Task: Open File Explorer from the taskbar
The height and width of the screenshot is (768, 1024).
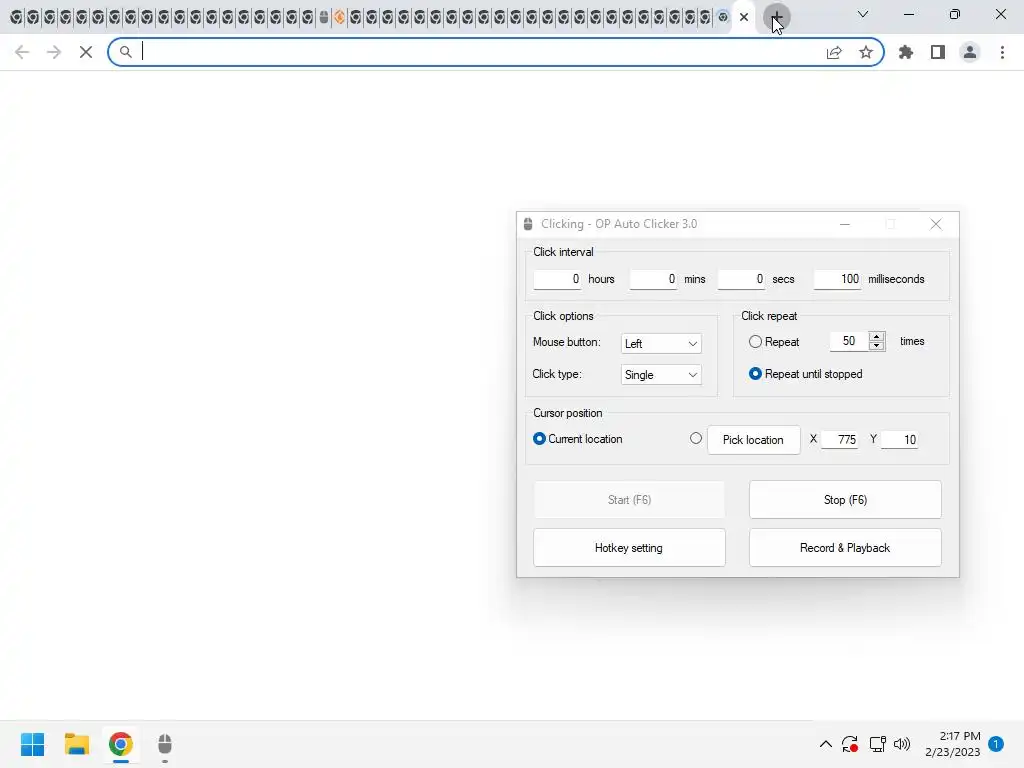Action: tap(76, 744)
